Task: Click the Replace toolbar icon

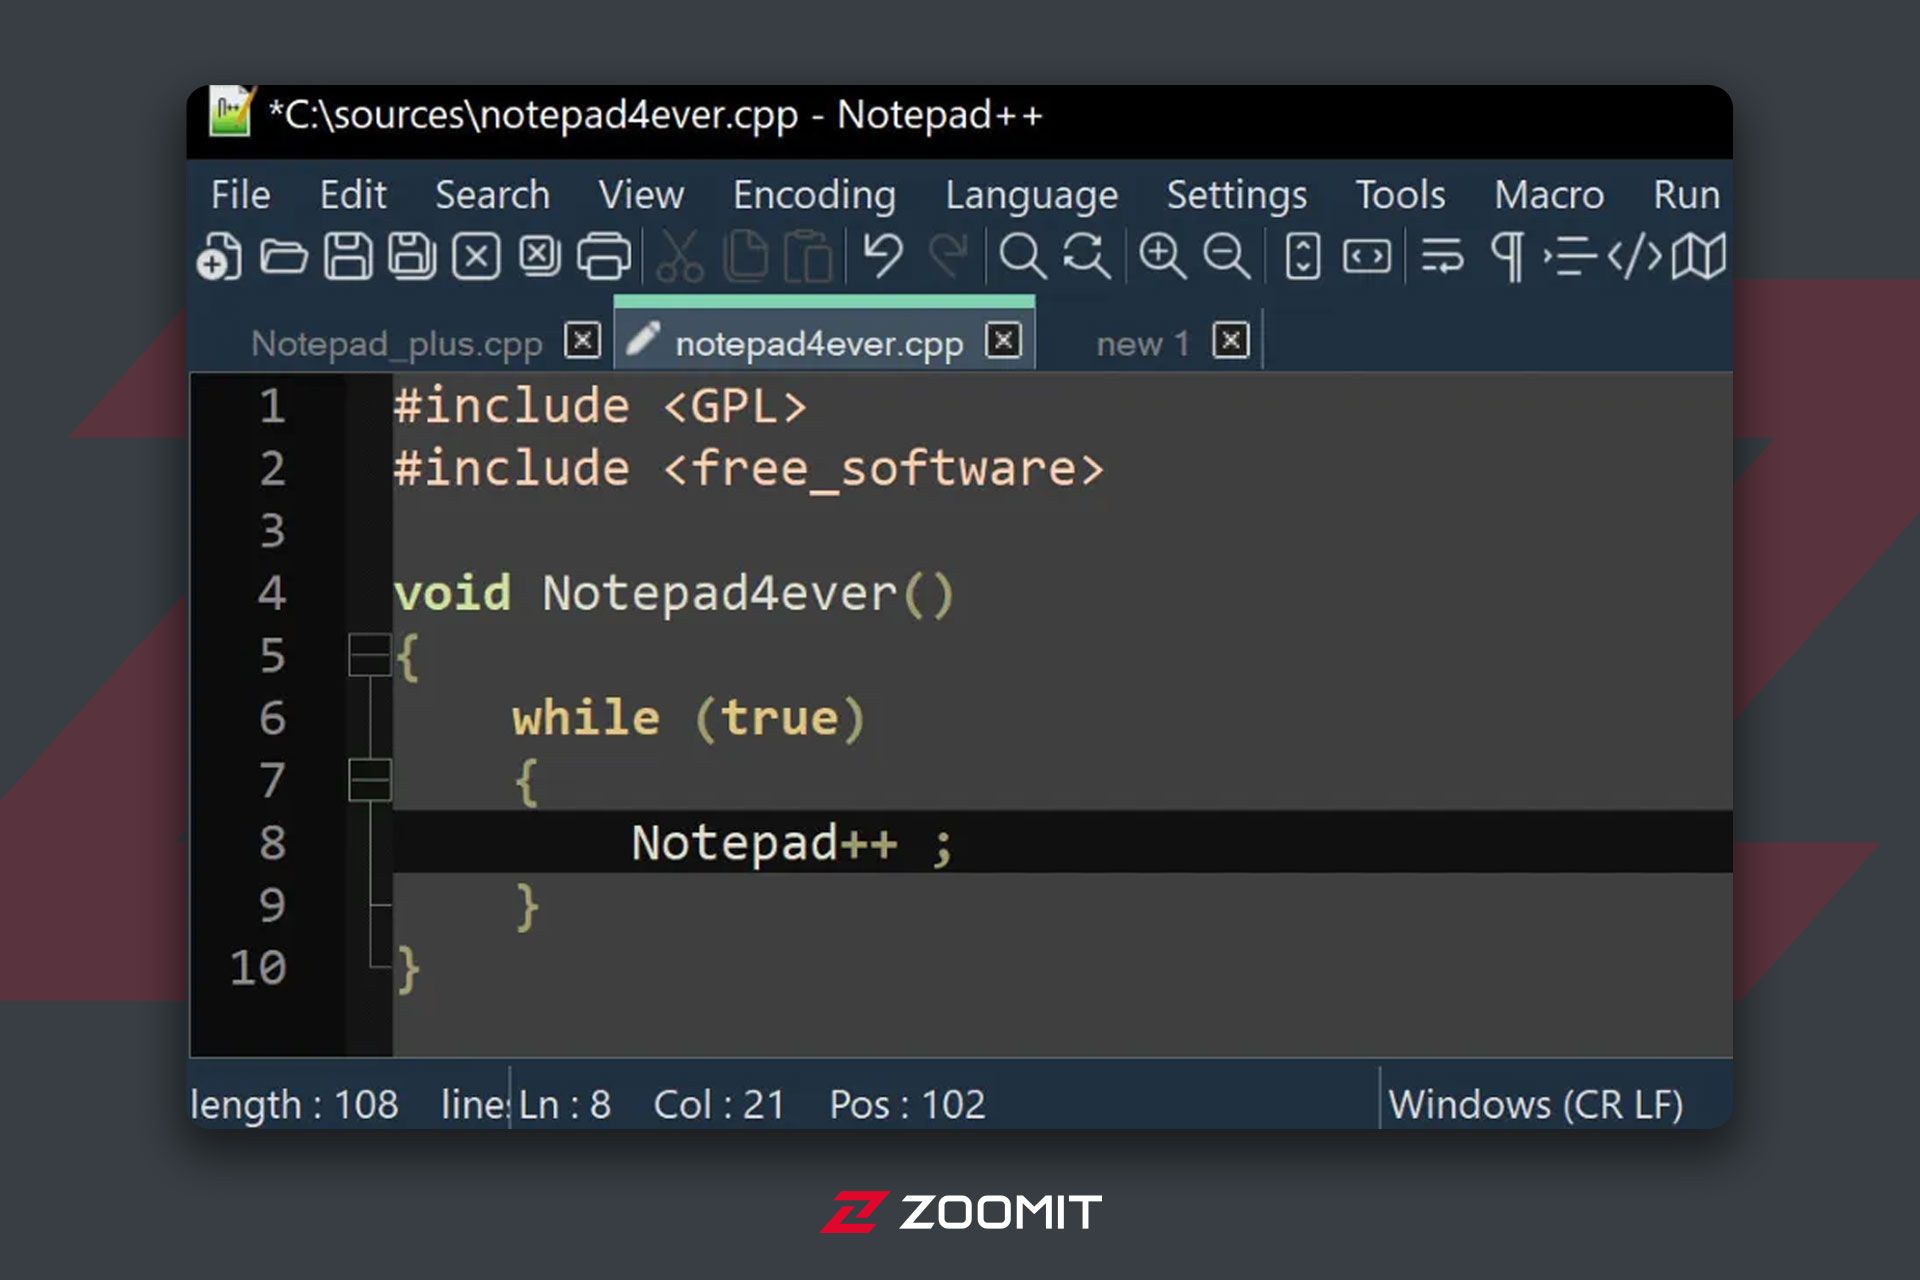Action: pyautogui.click(x=1086, y=256)
